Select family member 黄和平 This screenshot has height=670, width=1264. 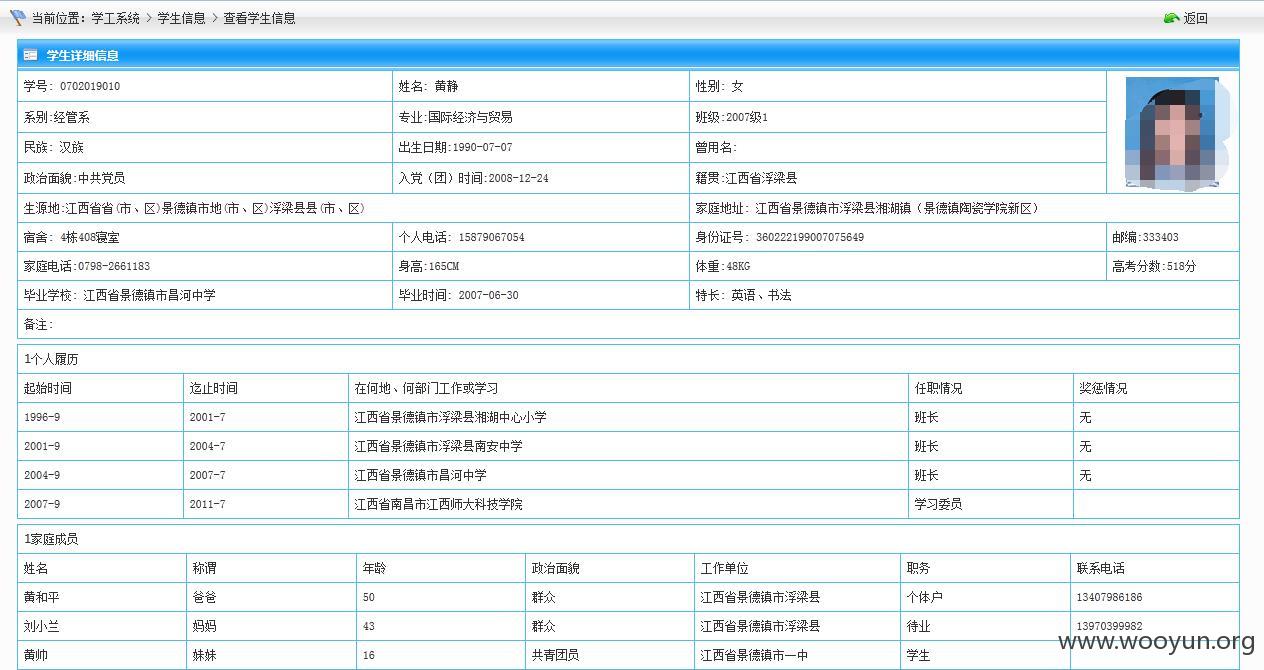coord(102,597)
